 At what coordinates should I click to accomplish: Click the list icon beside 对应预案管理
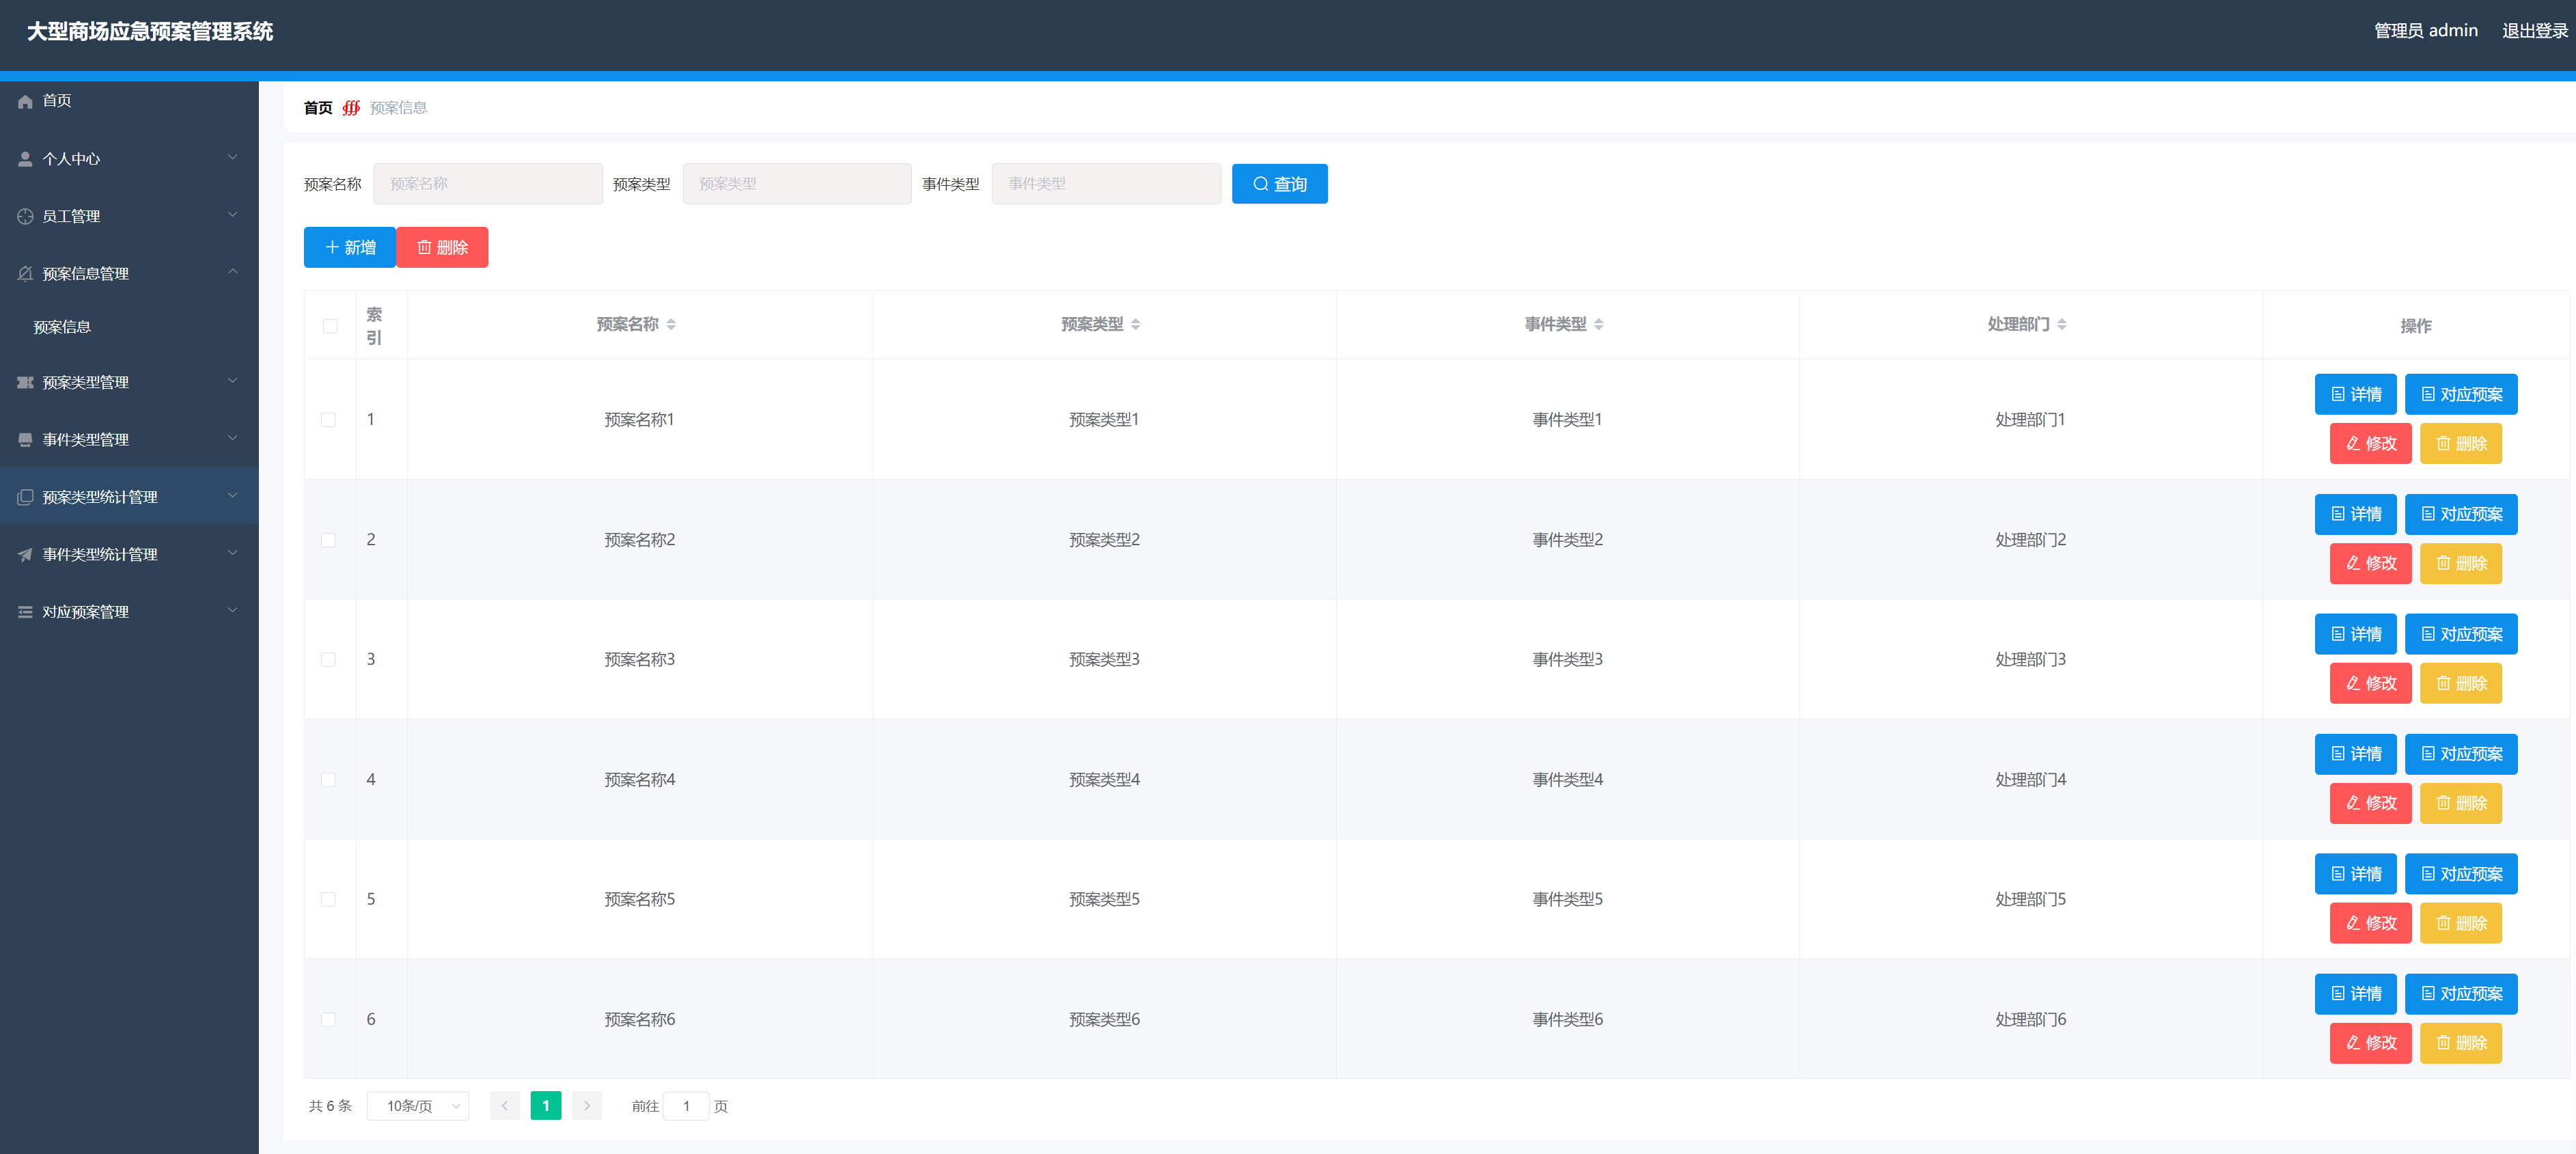click(25, 612)
